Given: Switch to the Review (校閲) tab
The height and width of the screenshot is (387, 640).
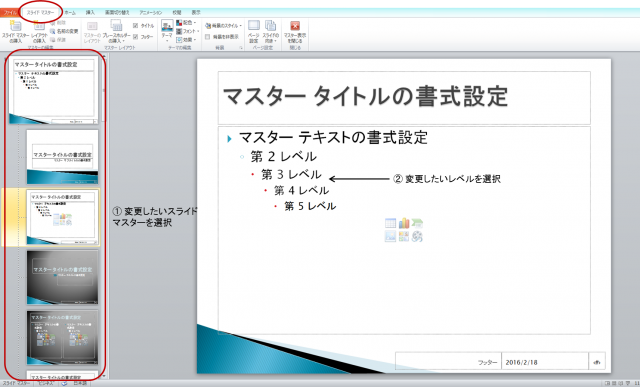Looking at the screenshot, I should [177, 13].
